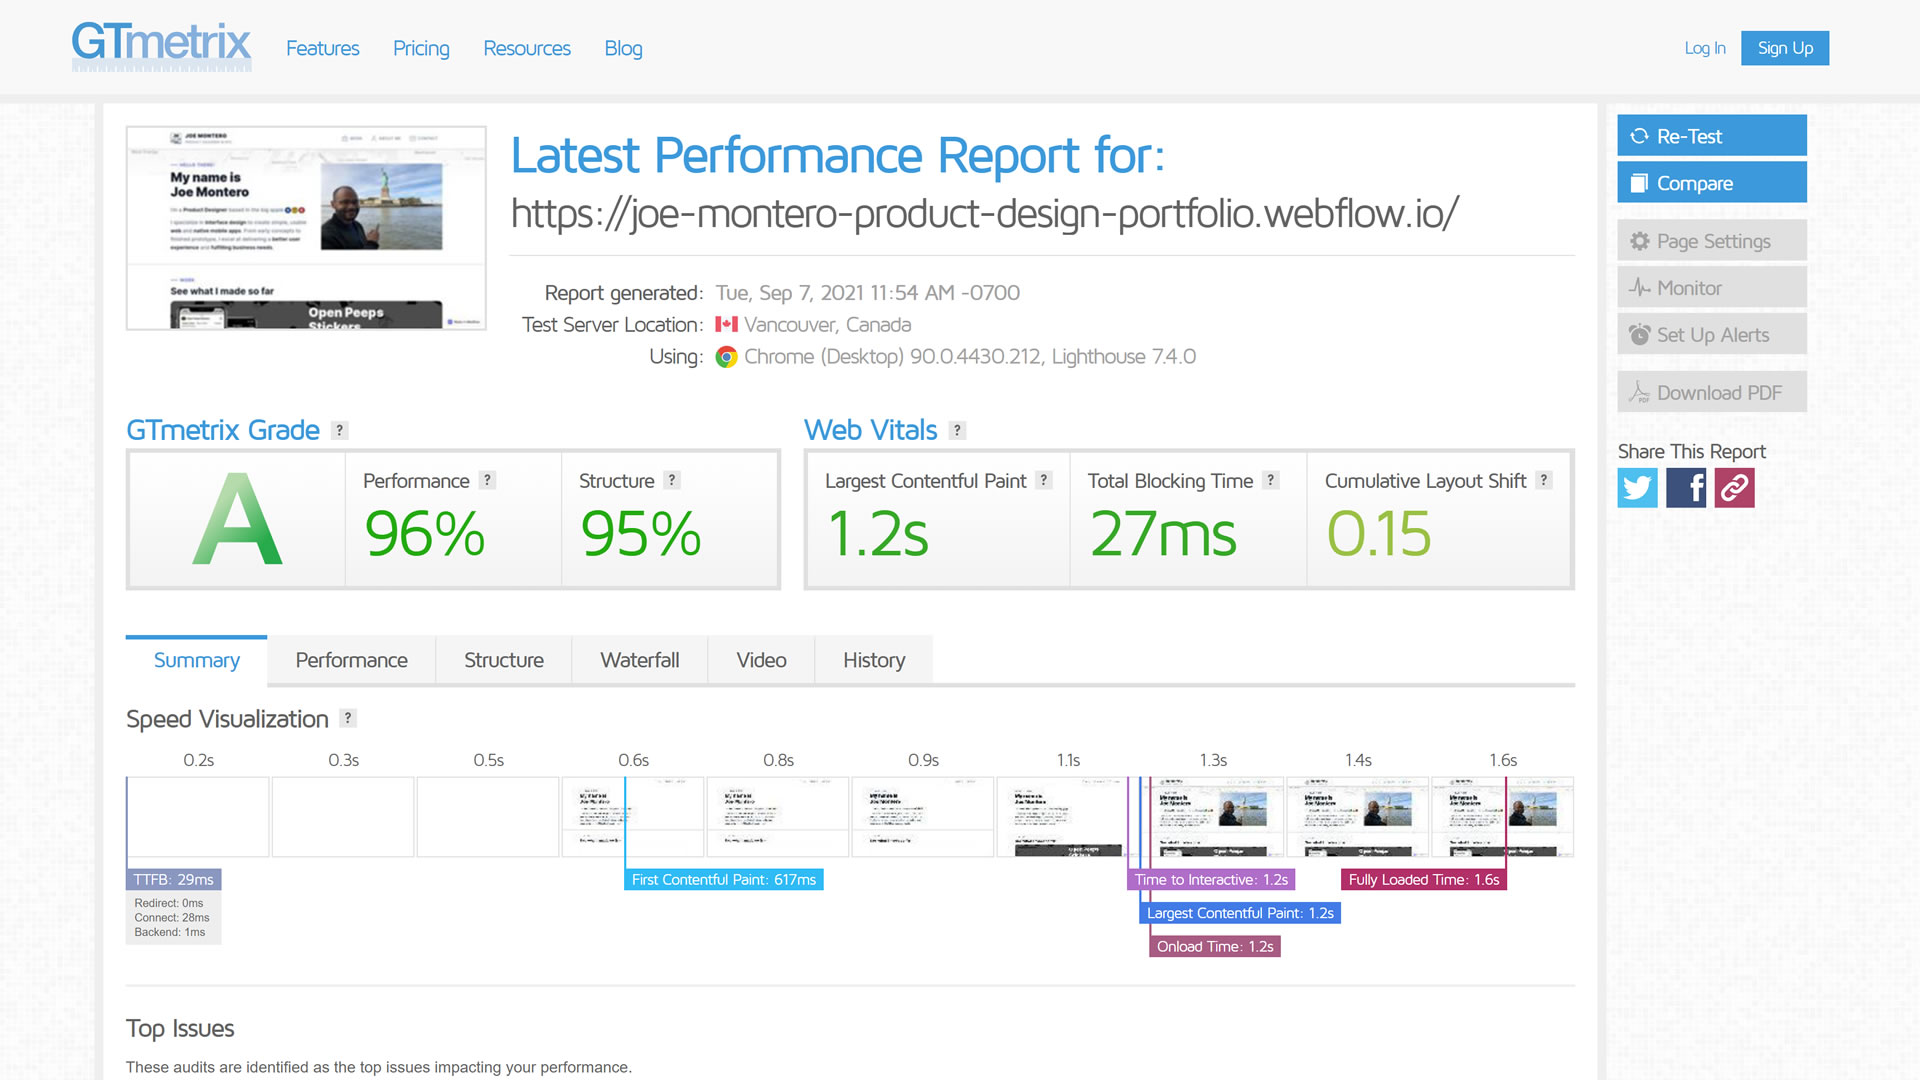Click the 1.1s filmstrip frame
This screenshot has height=1080, width=1920.
[1068, 817]
